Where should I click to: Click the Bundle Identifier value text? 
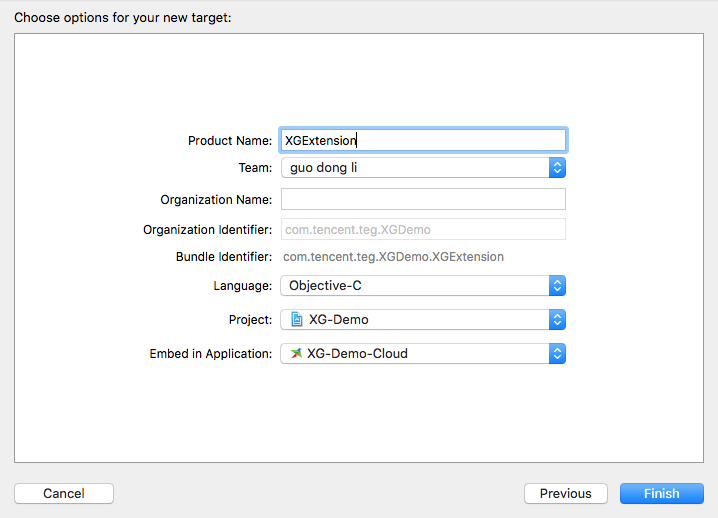(x=393, y=257)
